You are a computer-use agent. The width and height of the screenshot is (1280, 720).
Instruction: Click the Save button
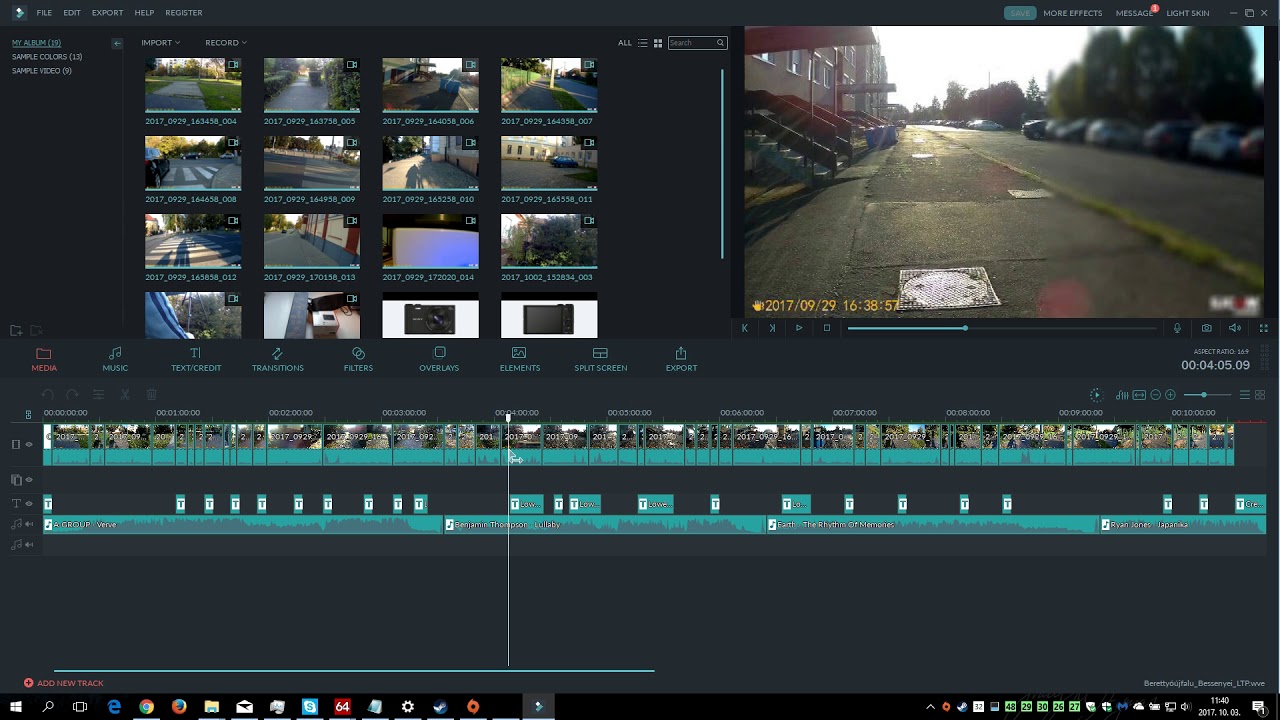(x=1020, y=13)
